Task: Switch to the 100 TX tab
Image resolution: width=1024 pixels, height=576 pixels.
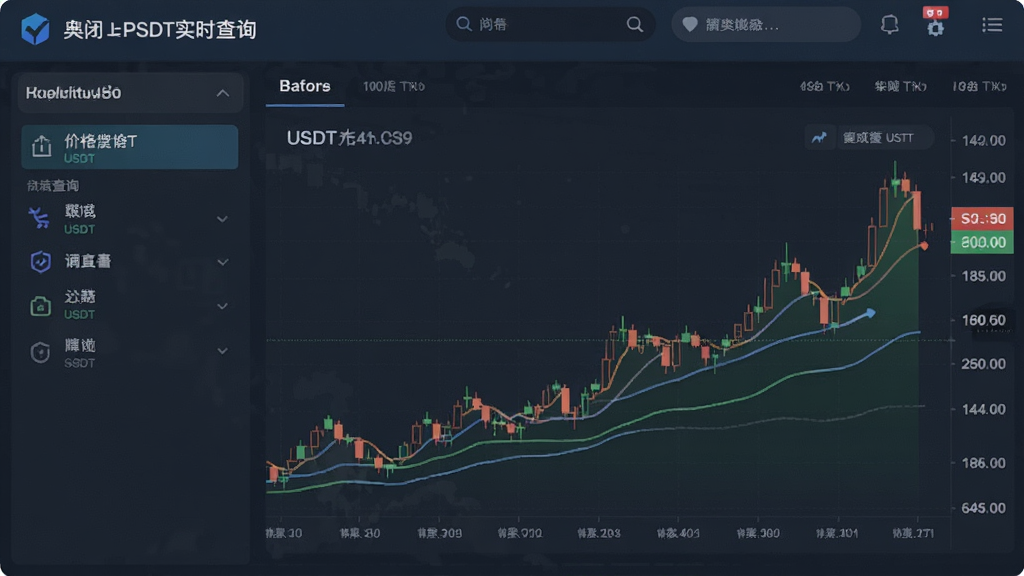Action: tap(394, 86)
